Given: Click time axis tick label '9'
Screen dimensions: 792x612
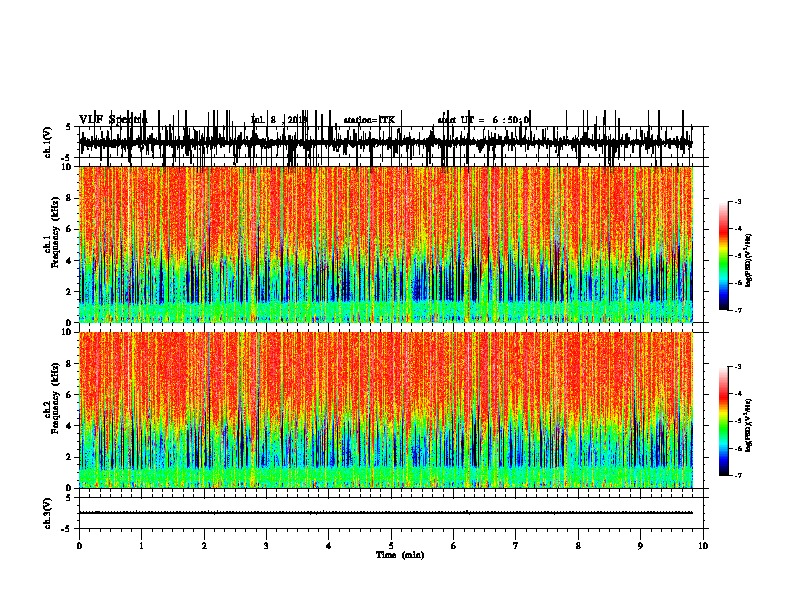Looking at the screenshot, I should 640,546.
